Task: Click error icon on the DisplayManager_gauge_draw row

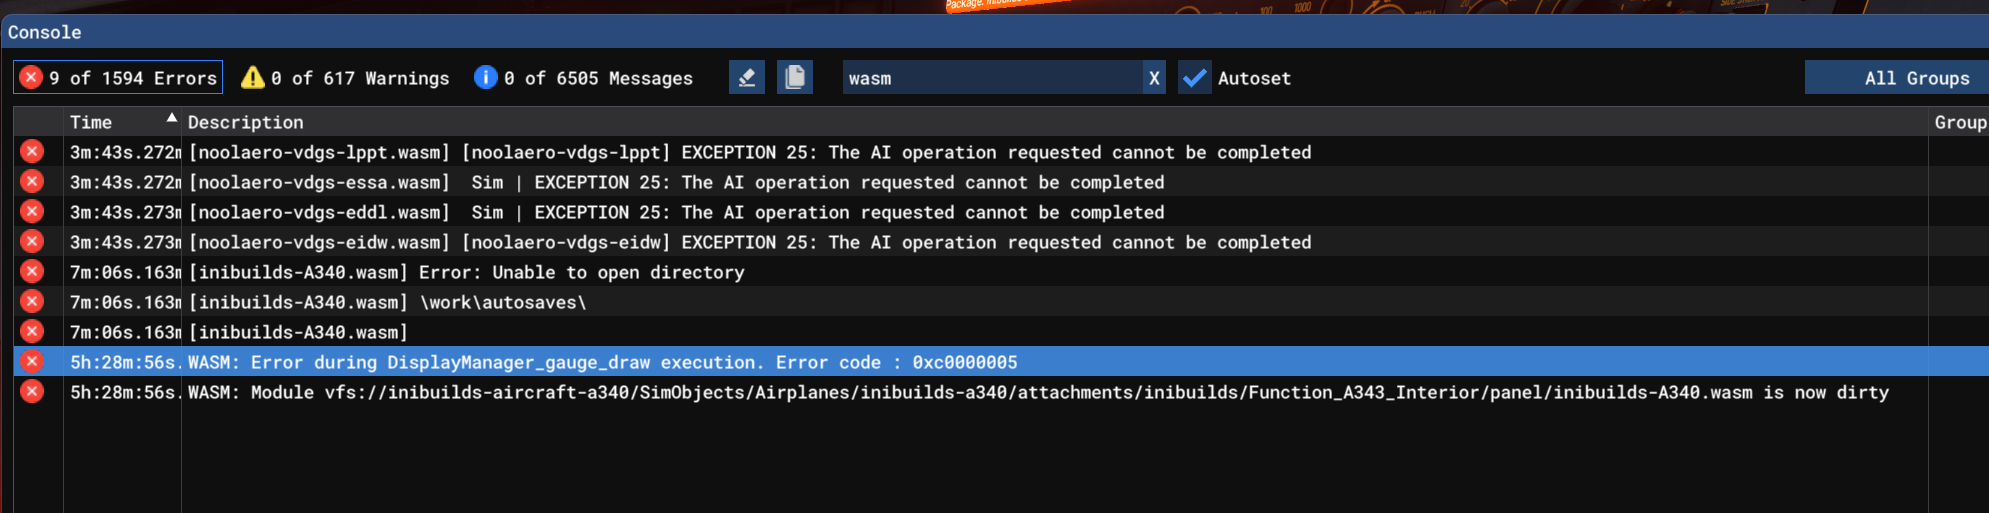Action: 32,362
